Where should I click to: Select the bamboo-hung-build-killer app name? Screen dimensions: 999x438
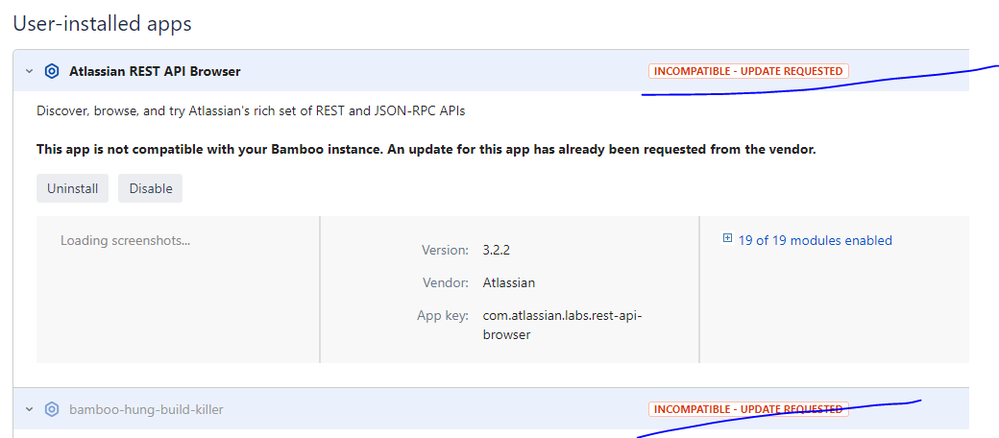[x=146, y=409]
